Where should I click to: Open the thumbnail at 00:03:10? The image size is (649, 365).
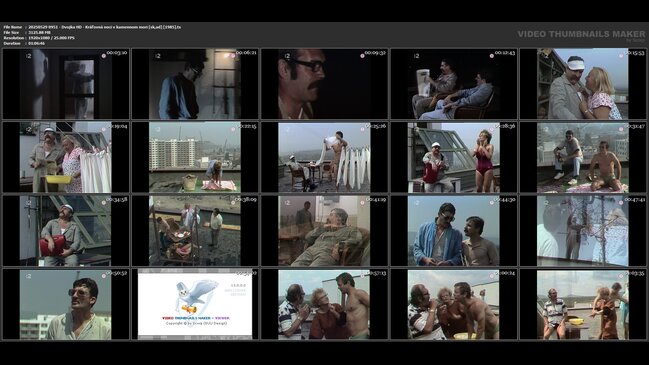pyautogui.click(x=66, y=84)
